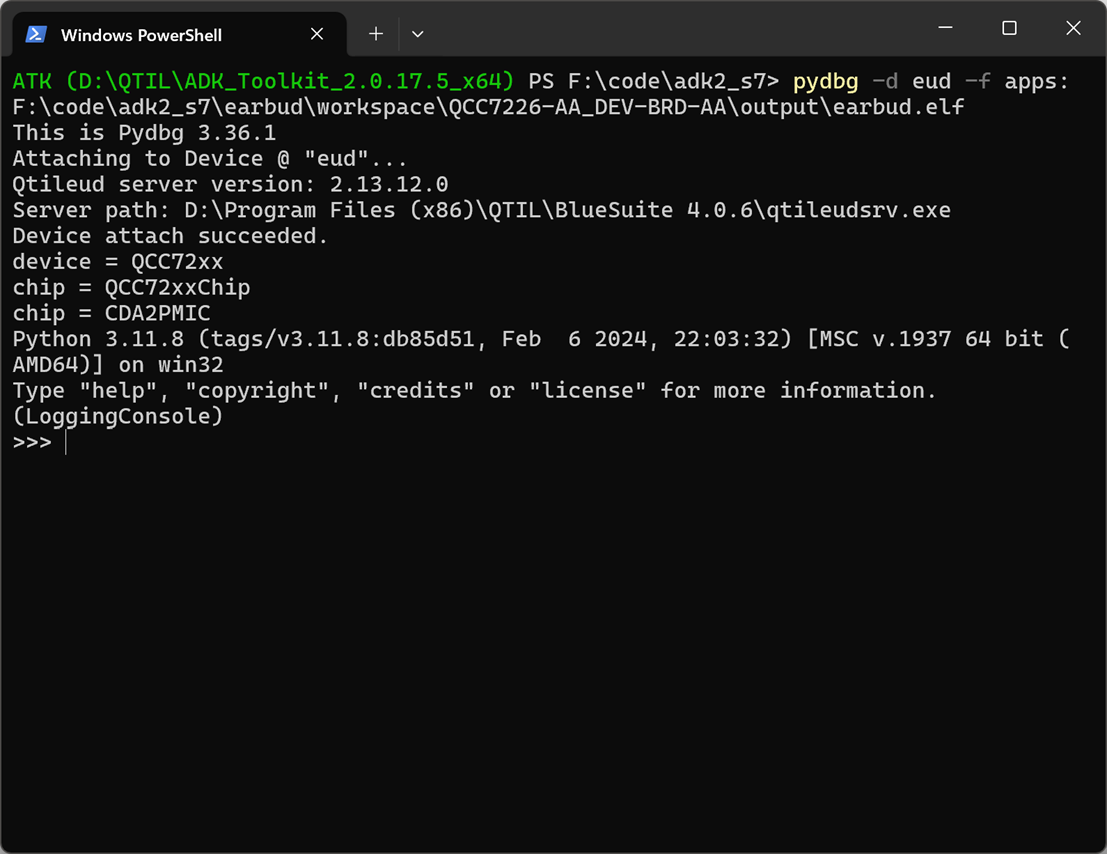
Task: Click the green ATK toolkit prompt text
Action: tap(263, 81)
